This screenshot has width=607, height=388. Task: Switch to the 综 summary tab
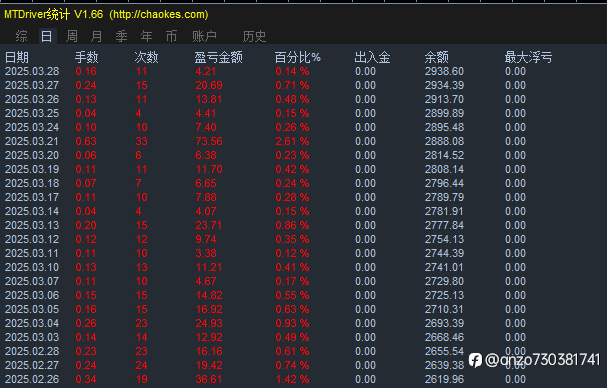[22, 36]
